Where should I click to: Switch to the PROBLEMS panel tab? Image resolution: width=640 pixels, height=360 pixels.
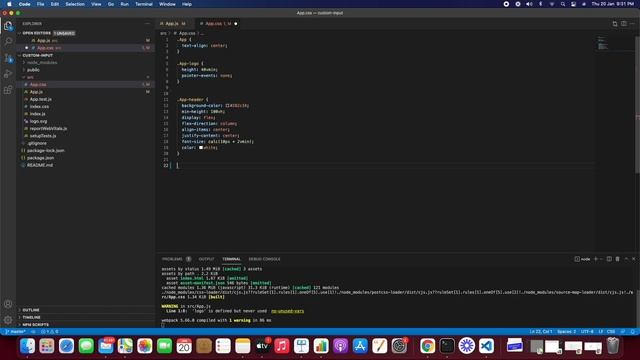pyautogui.click(x=172, y=259)
